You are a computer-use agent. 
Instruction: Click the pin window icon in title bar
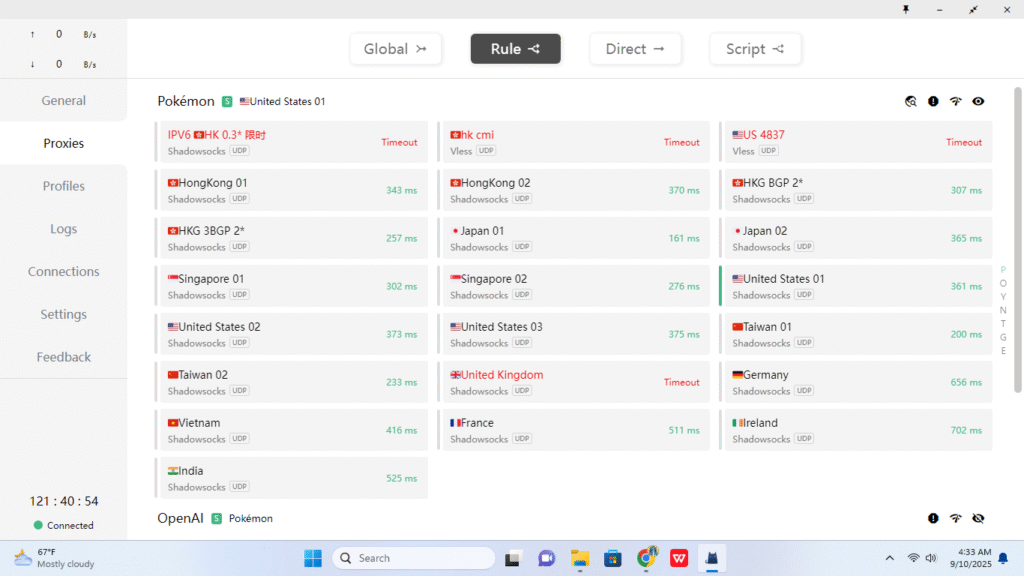[x=906, y=9]
